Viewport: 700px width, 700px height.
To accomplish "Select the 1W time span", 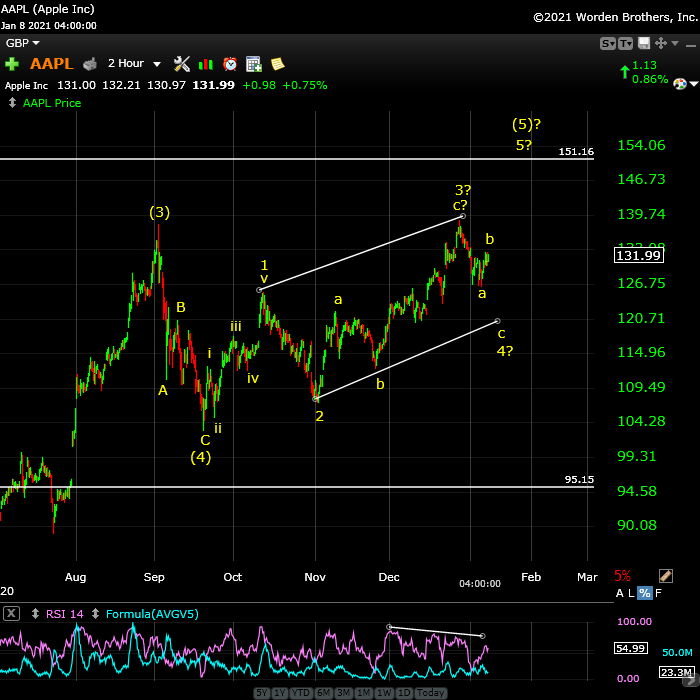I will coord(384,693).
